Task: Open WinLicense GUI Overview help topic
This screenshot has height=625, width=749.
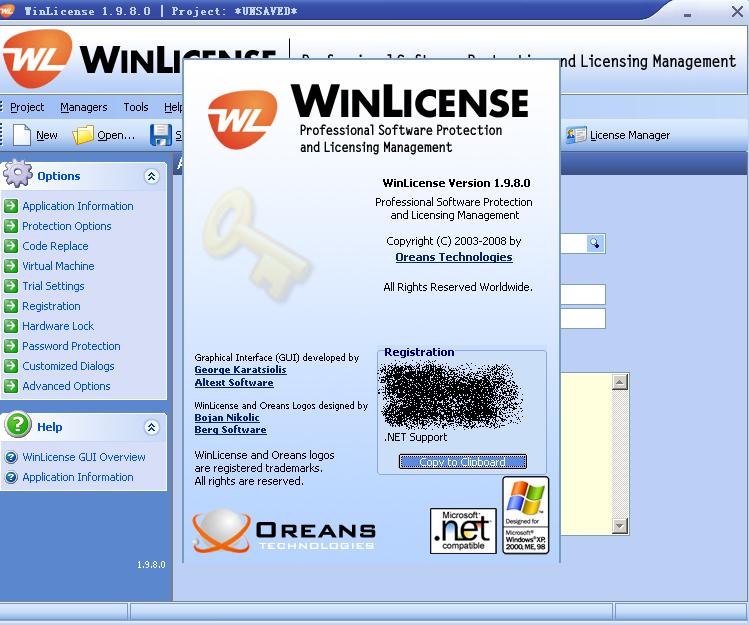Action: [x=84, y=457]
